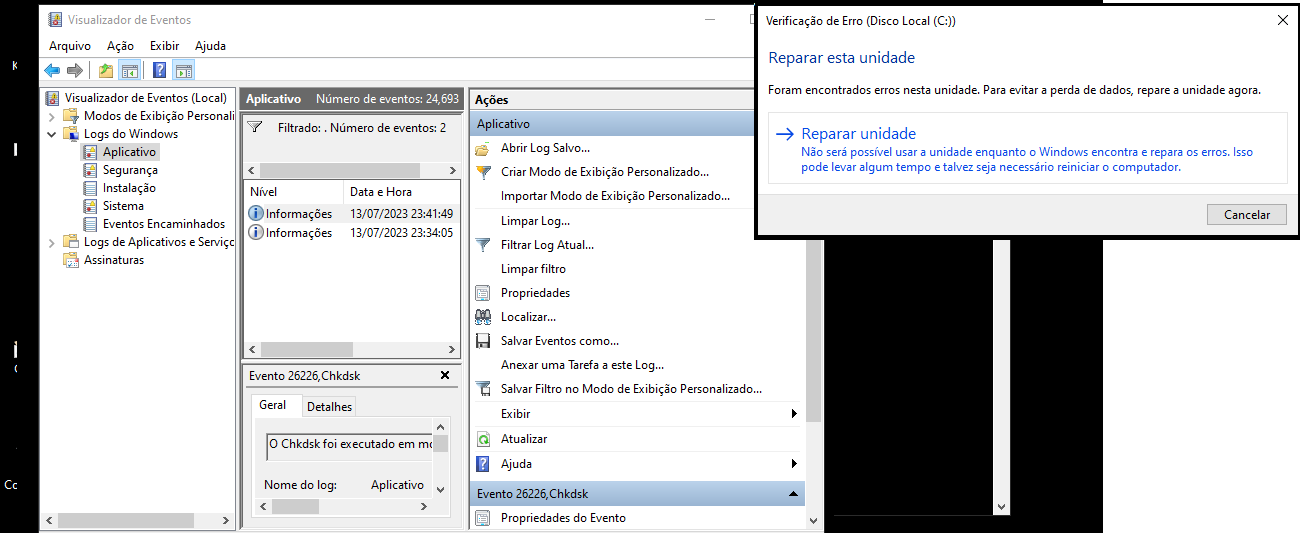Click the Eventos Encaminhados log icon
Screen dimensions: 1304x533
point(90,224)
